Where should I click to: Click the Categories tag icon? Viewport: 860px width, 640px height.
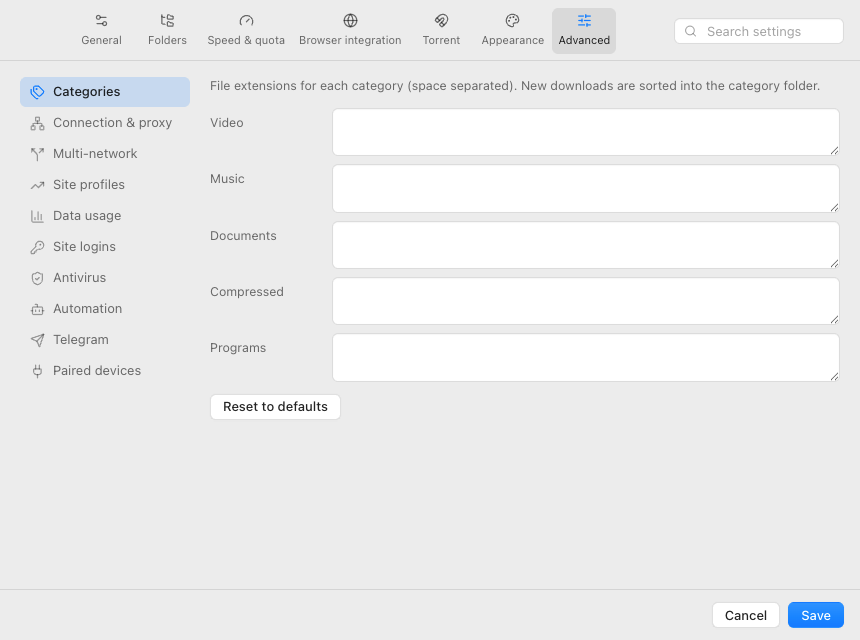[x=37, y=92]
